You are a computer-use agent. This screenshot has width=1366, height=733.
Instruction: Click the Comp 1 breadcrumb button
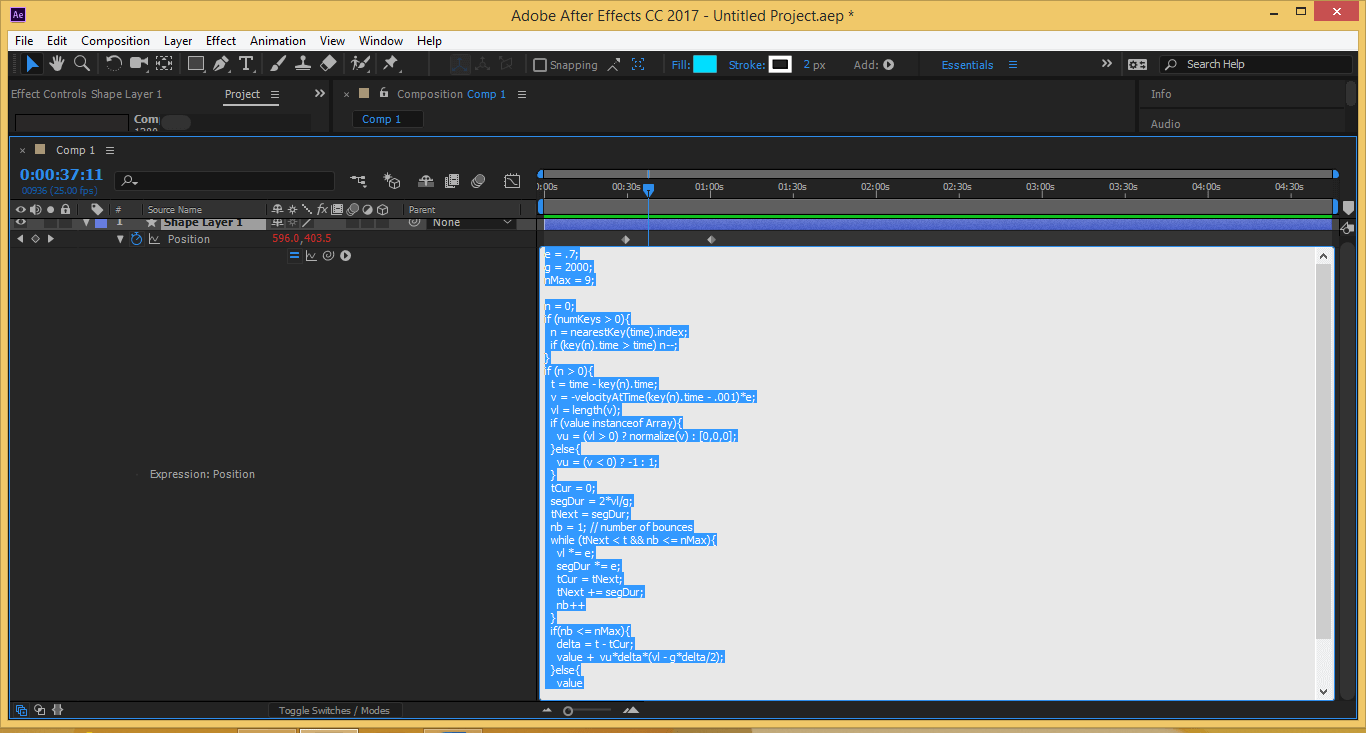click(387, 119)
